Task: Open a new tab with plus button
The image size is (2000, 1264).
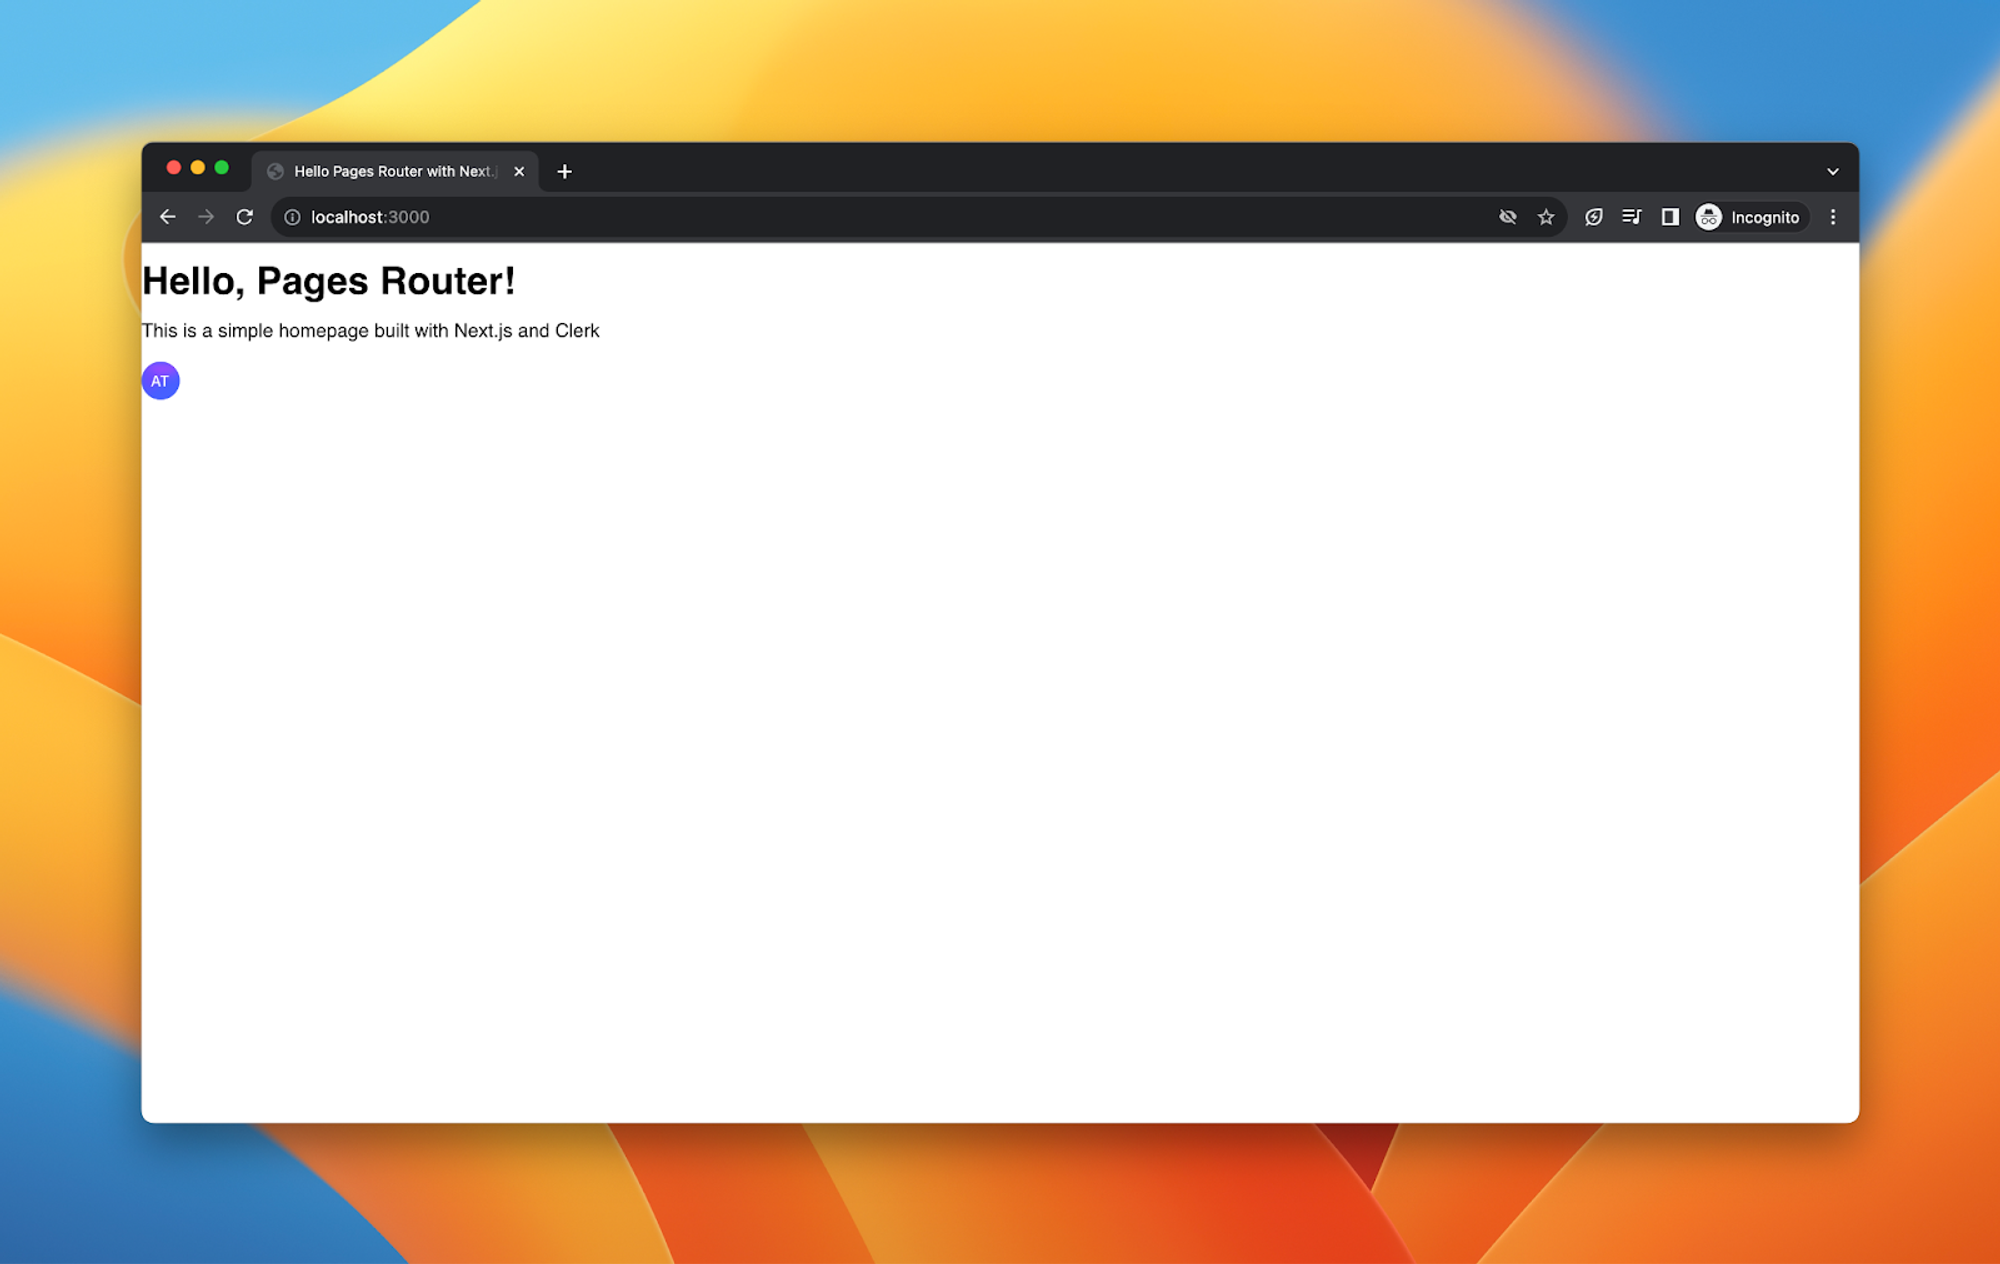Action: coord(565,172)
